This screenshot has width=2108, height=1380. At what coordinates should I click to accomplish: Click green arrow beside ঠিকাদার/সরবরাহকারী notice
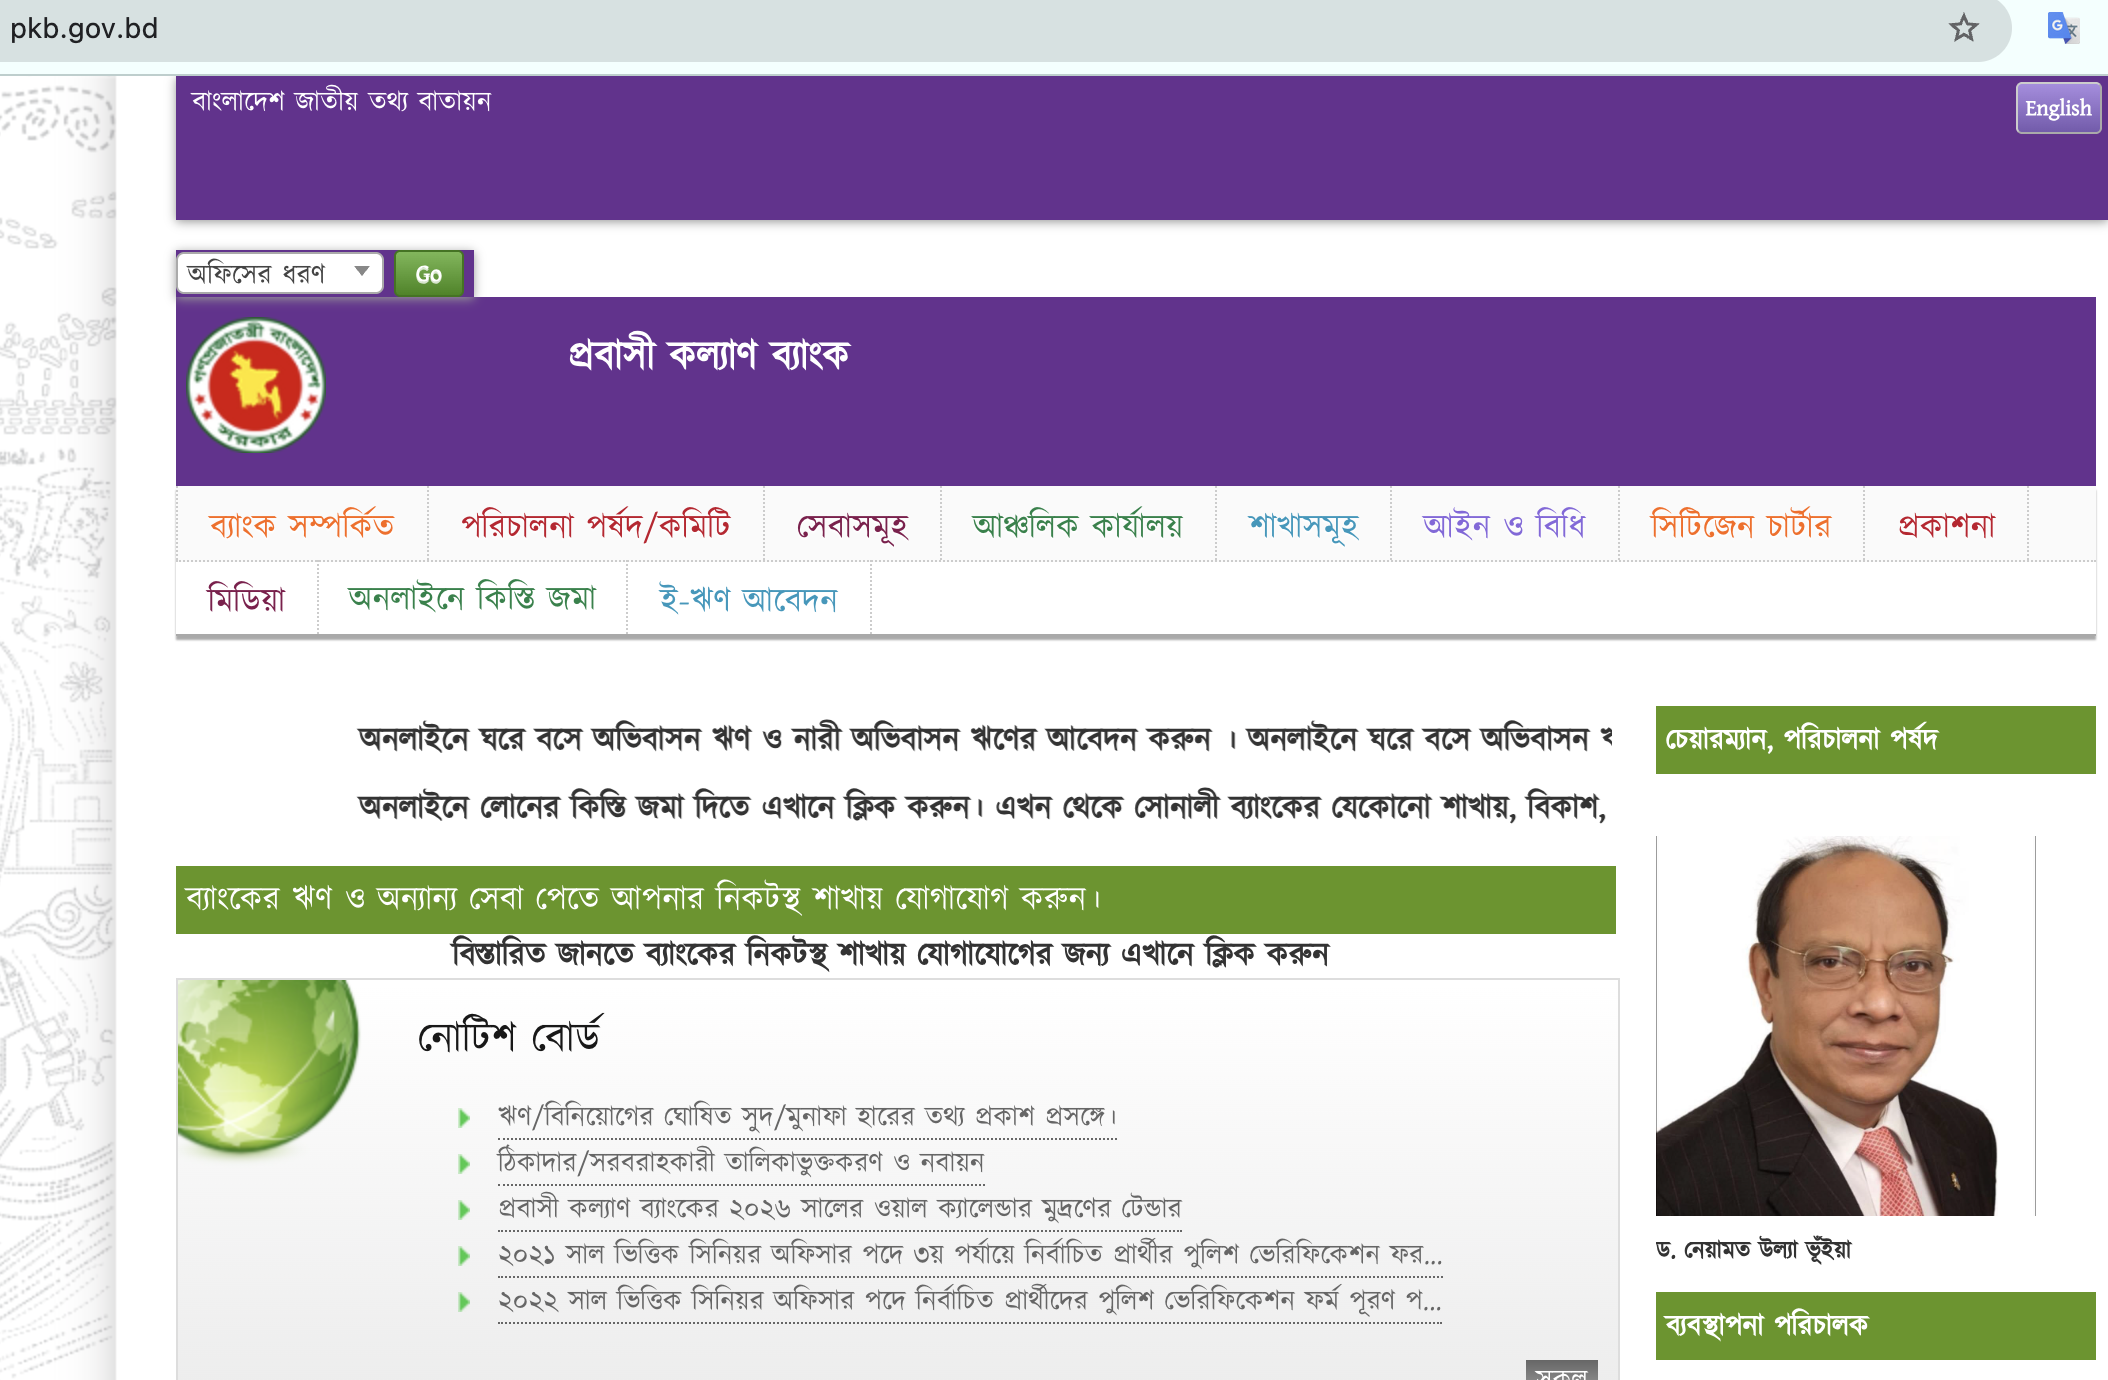(464, 1164)
